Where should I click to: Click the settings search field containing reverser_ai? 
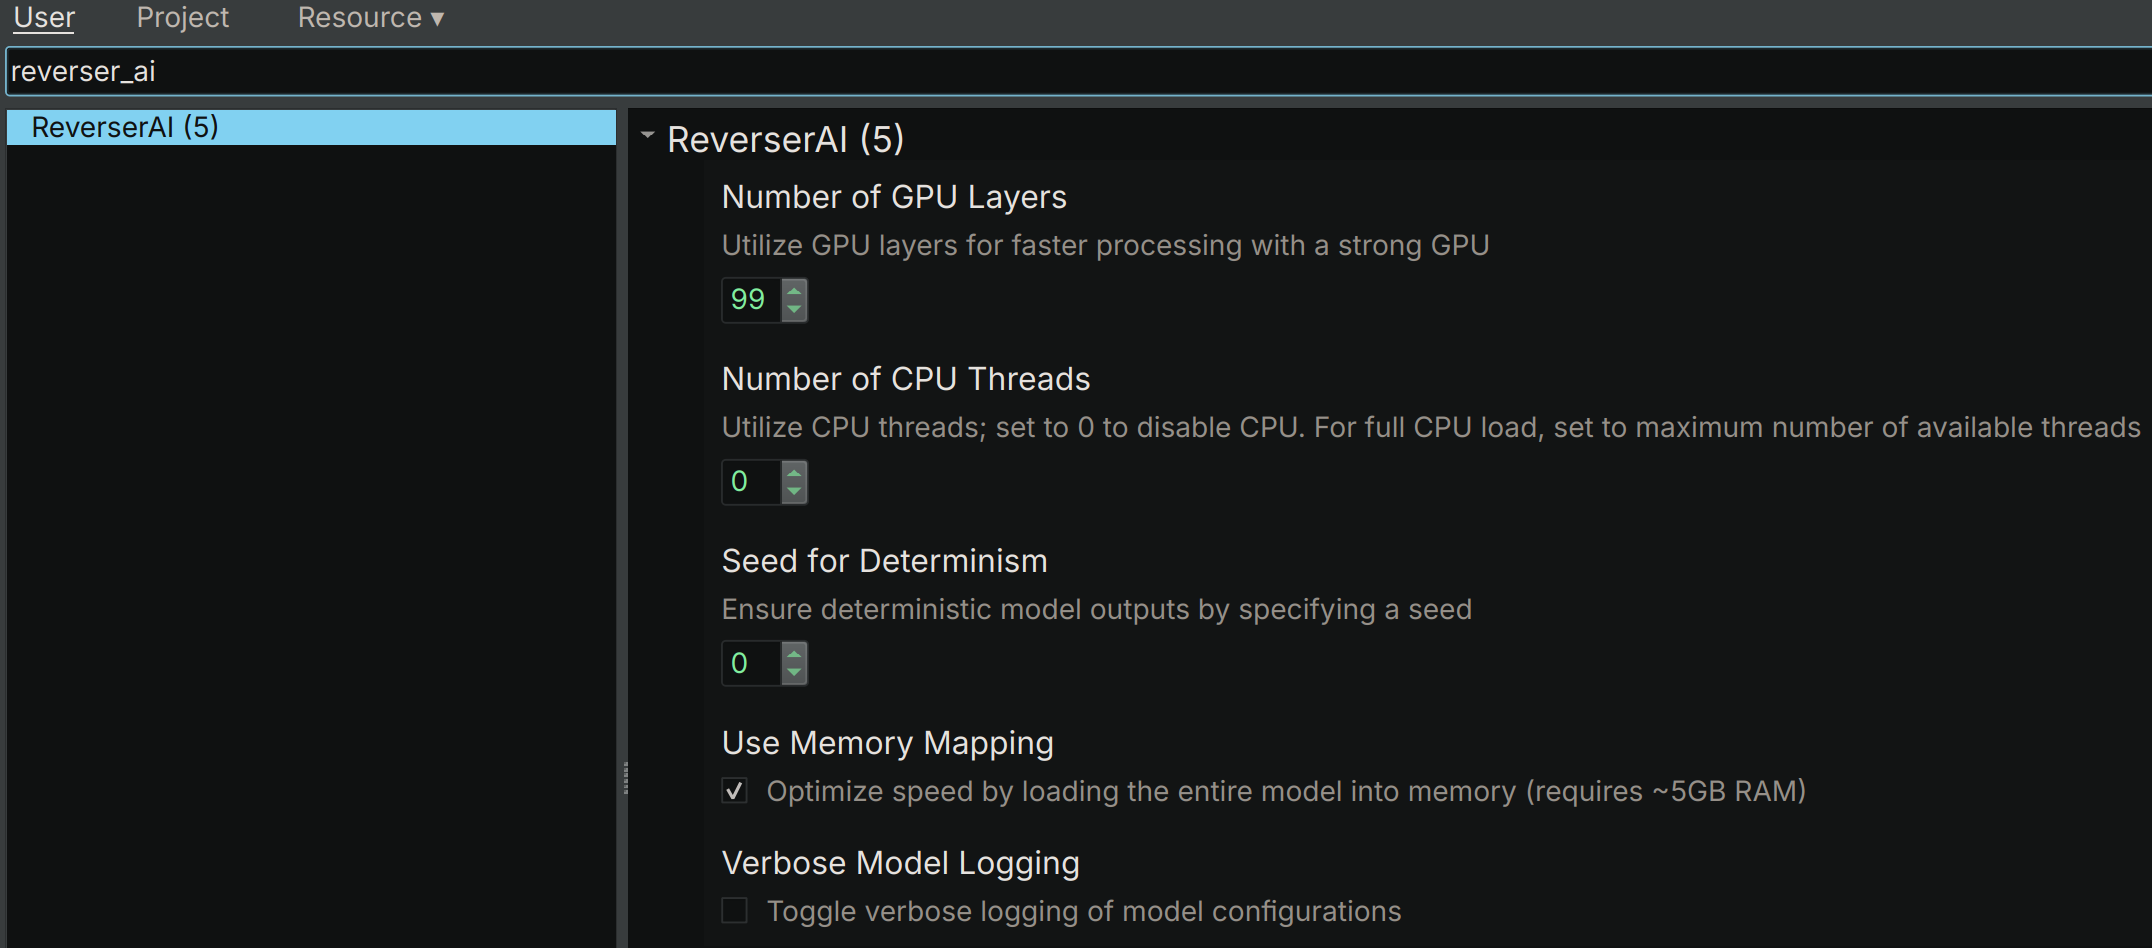pyautogui.click(x=1079, y=71)
